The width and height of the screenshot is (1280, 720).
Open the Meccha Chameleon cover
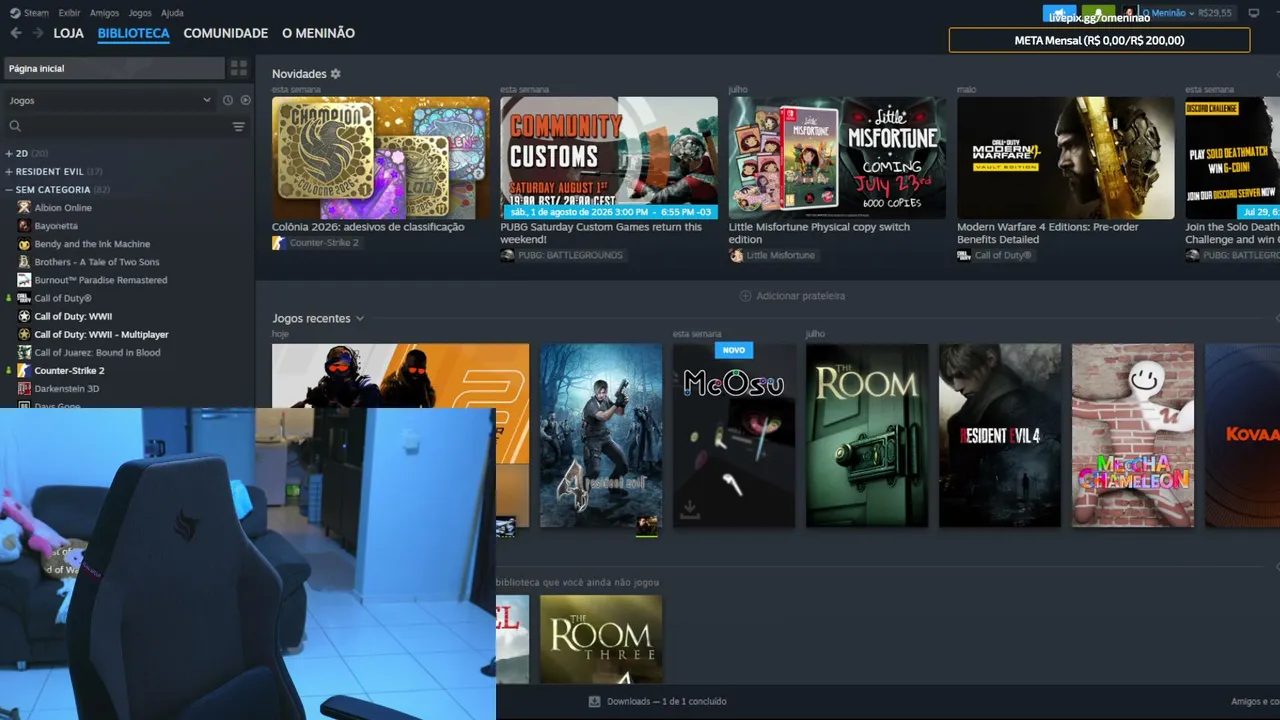point(1133,436)
